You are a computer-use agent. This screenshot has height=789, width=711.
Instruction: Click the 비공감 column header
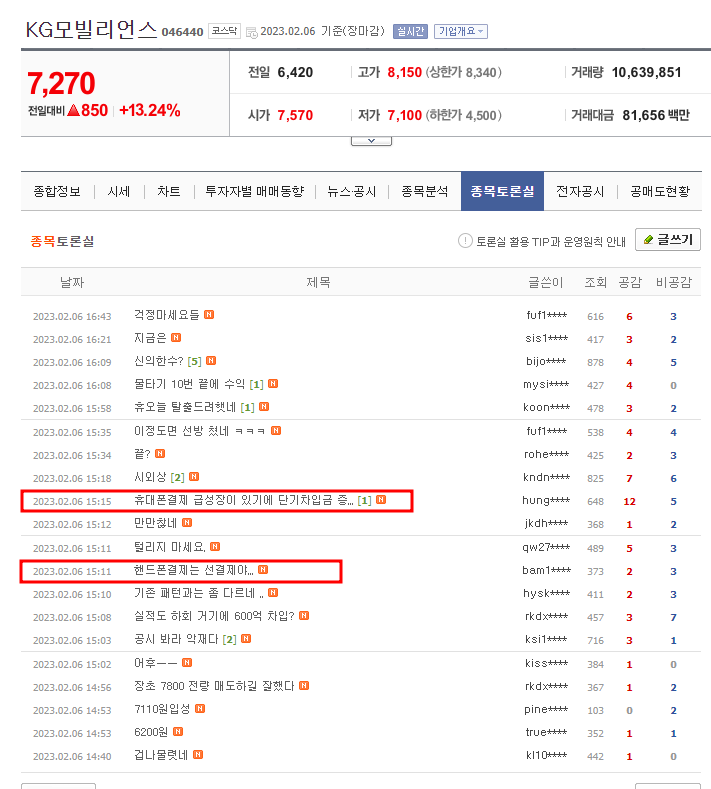(x=674, y=282)
